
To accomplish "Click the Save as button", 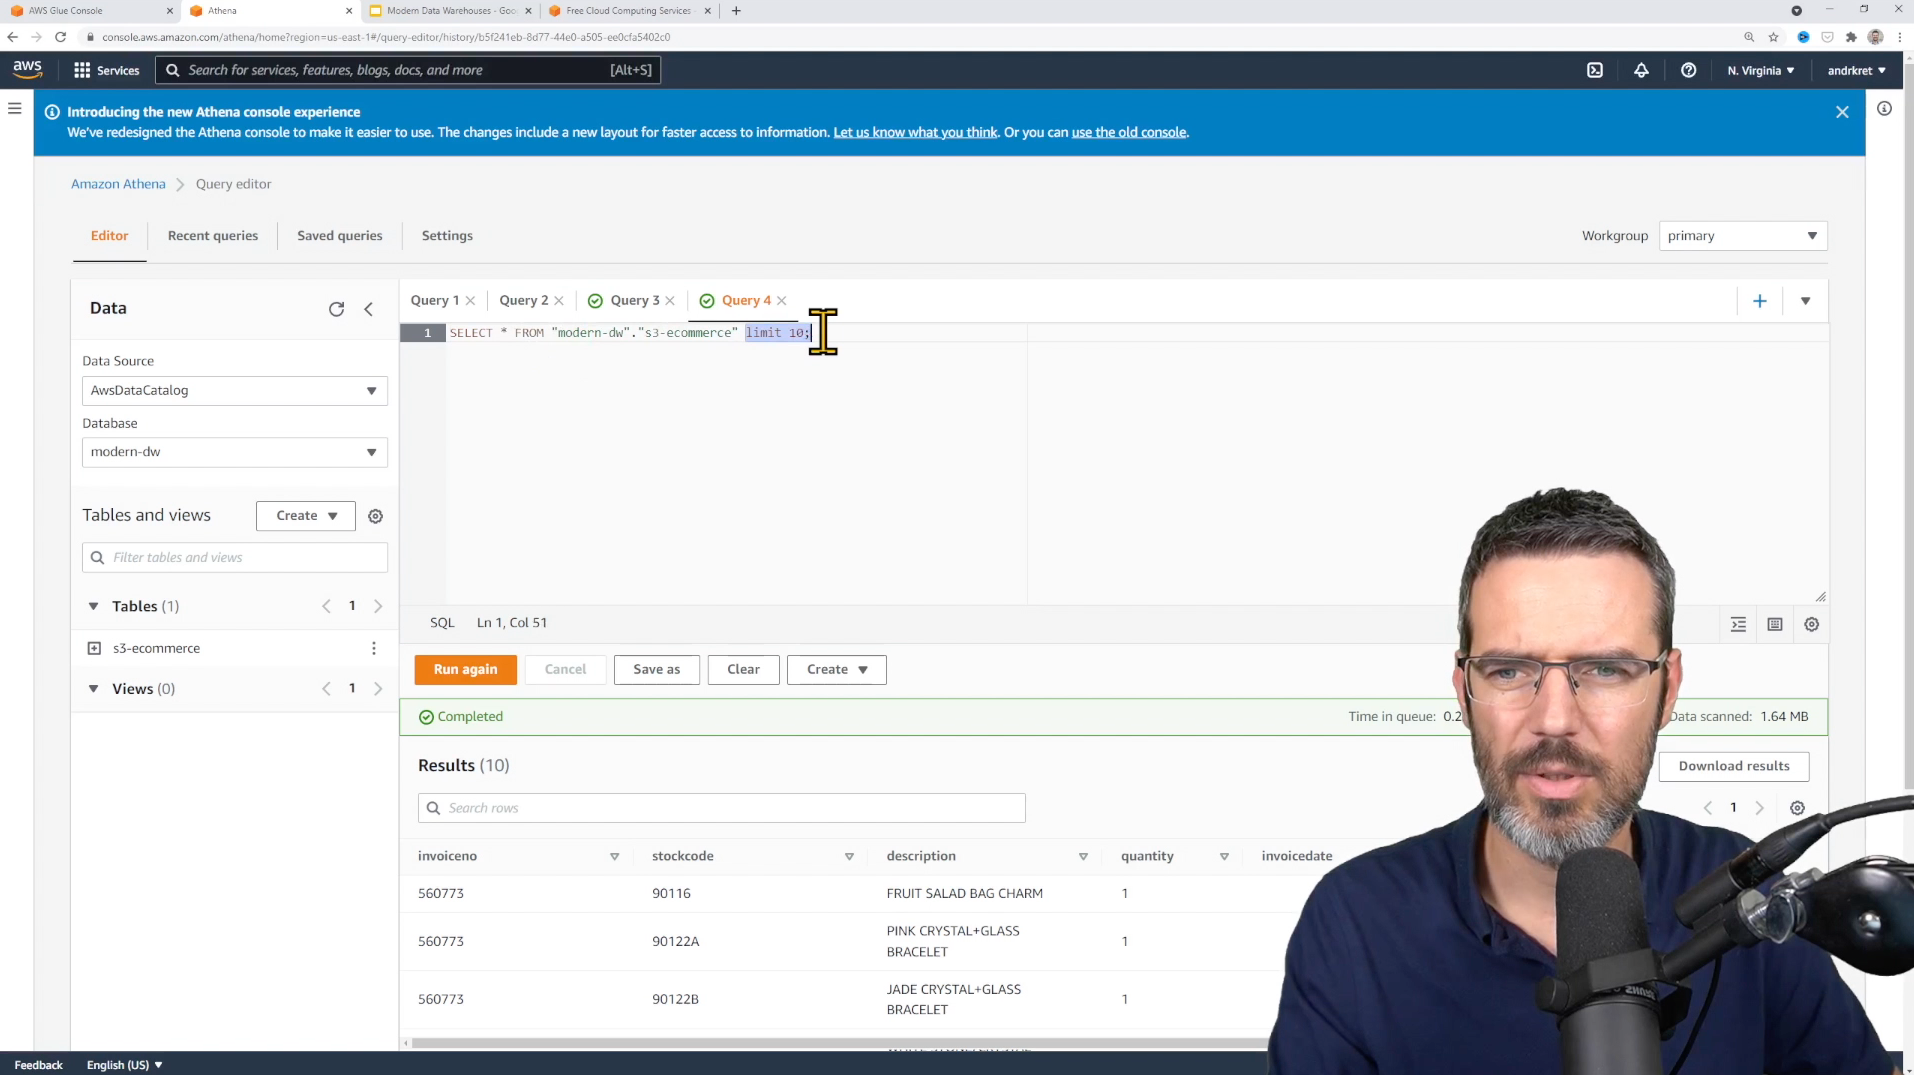I will point(657,670).
